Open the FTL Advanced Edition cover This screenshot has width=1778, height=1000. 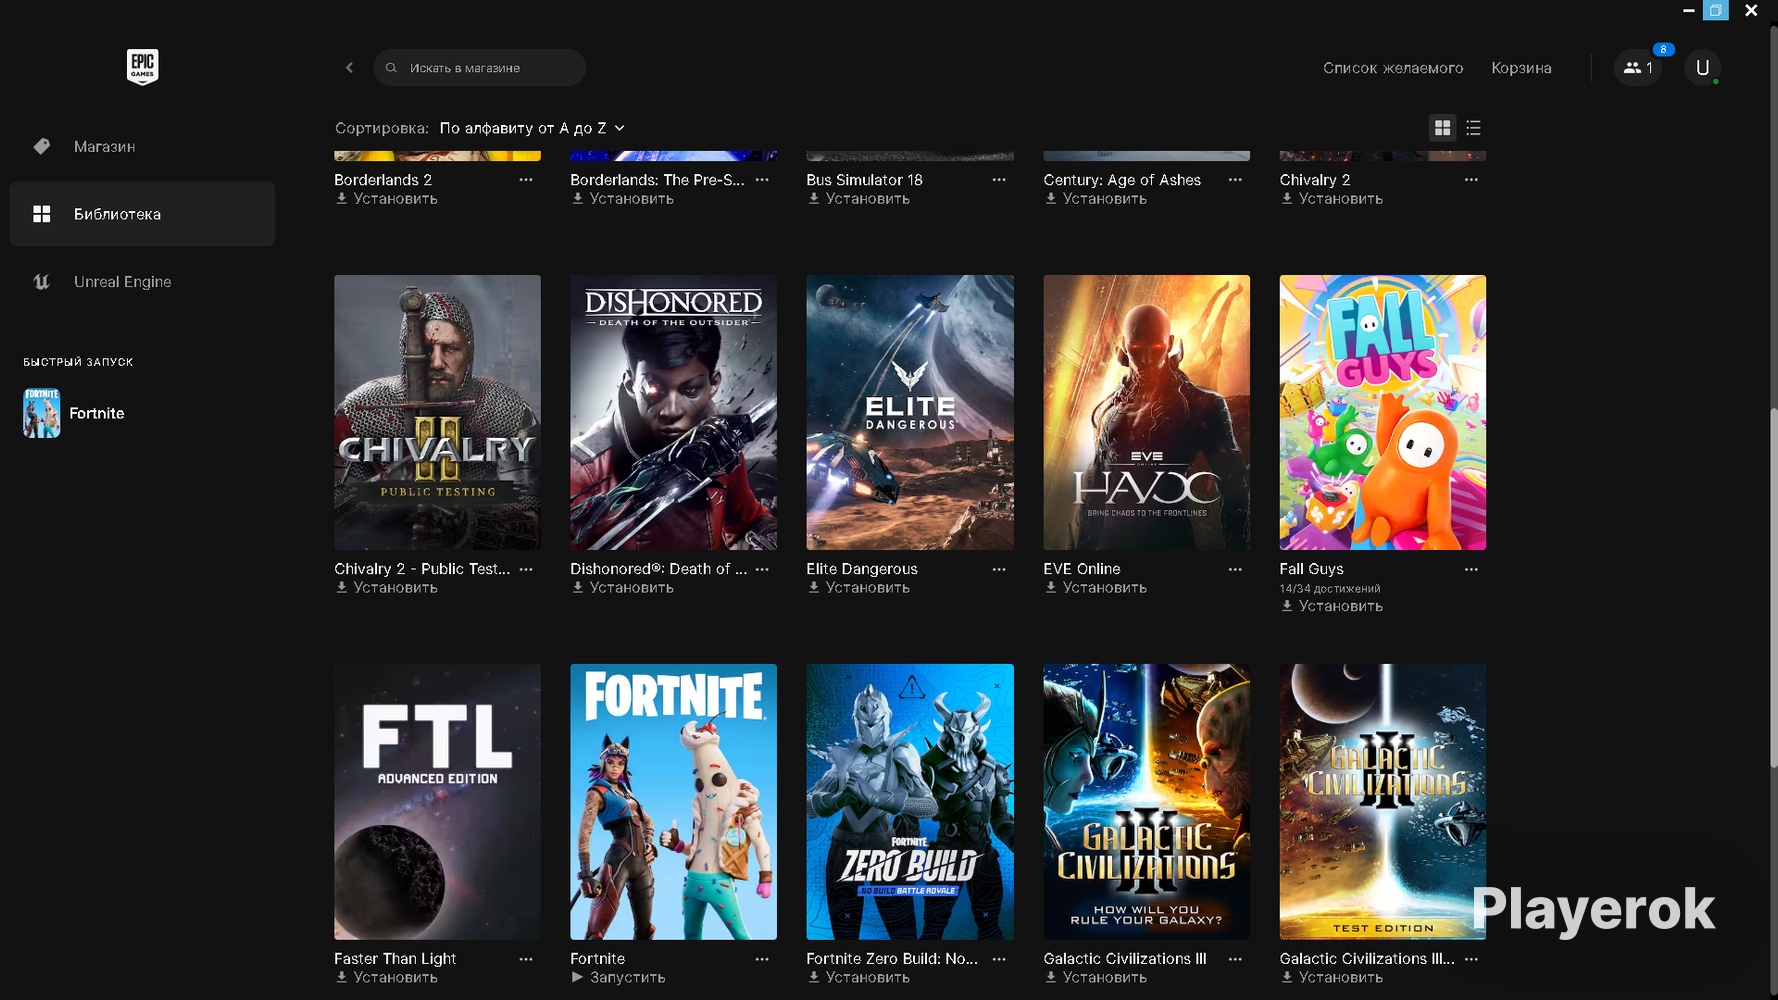[437, 802]
